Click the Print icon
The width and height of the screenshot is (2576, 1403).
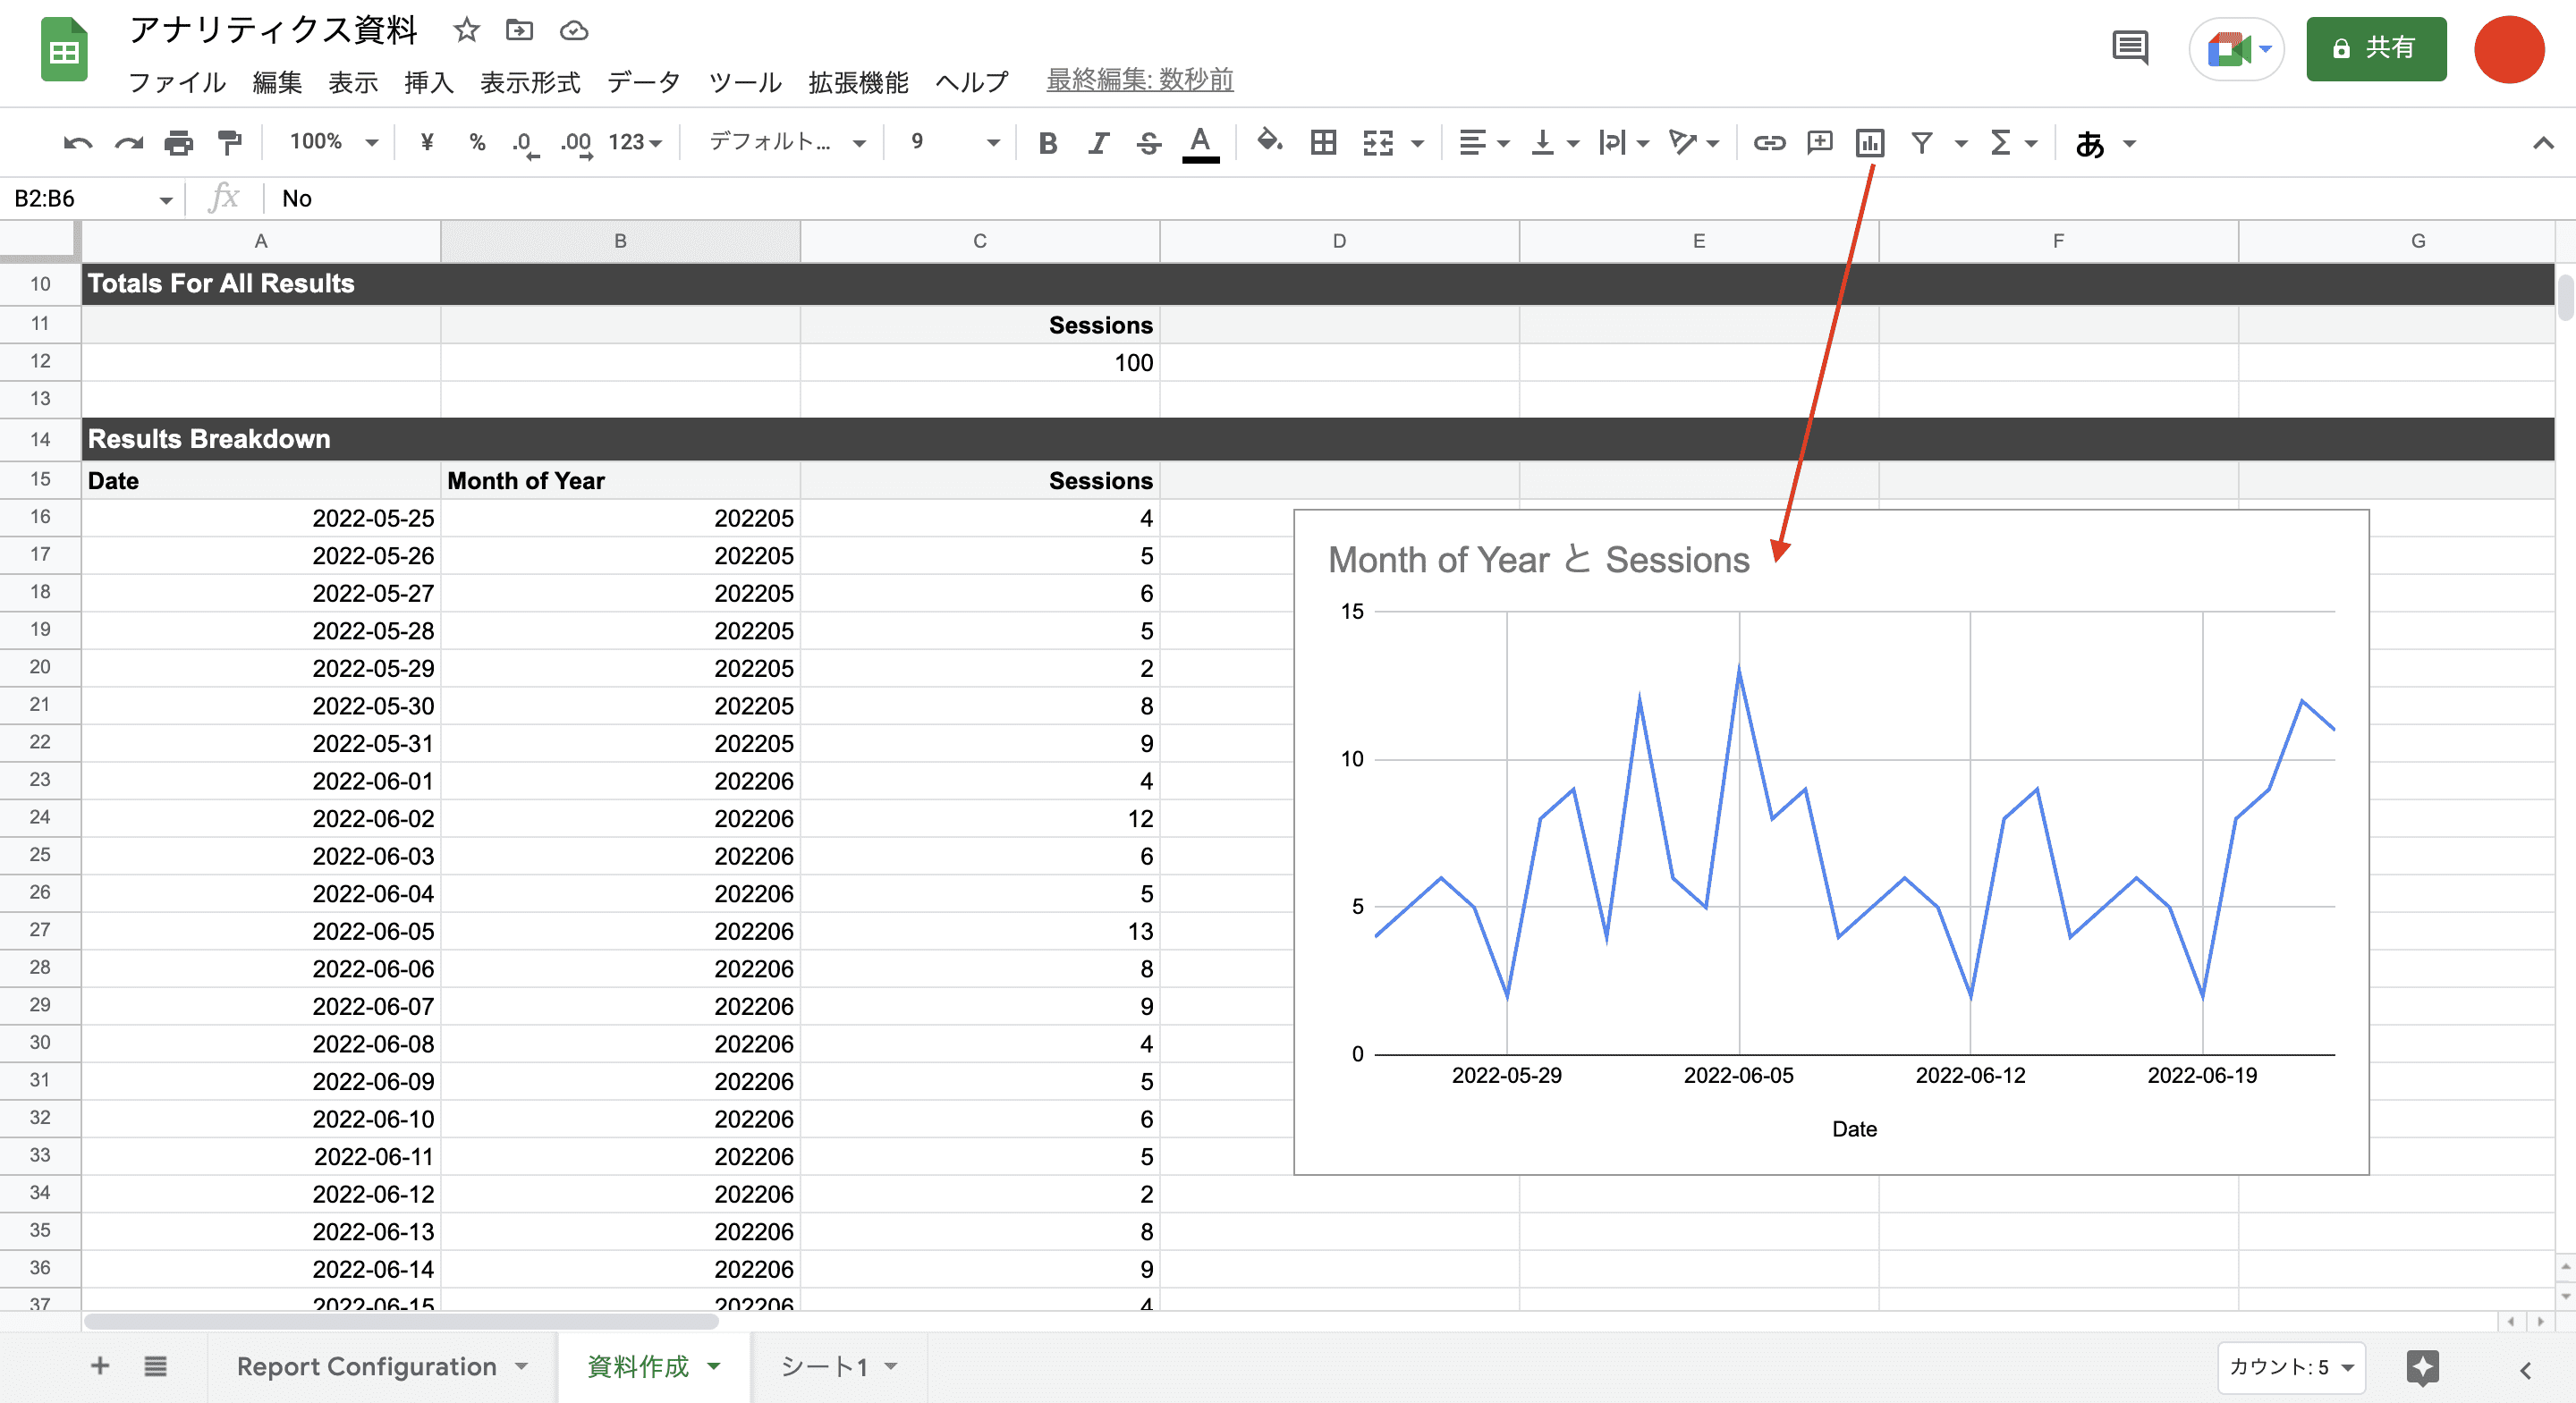[x=179, y=143]
